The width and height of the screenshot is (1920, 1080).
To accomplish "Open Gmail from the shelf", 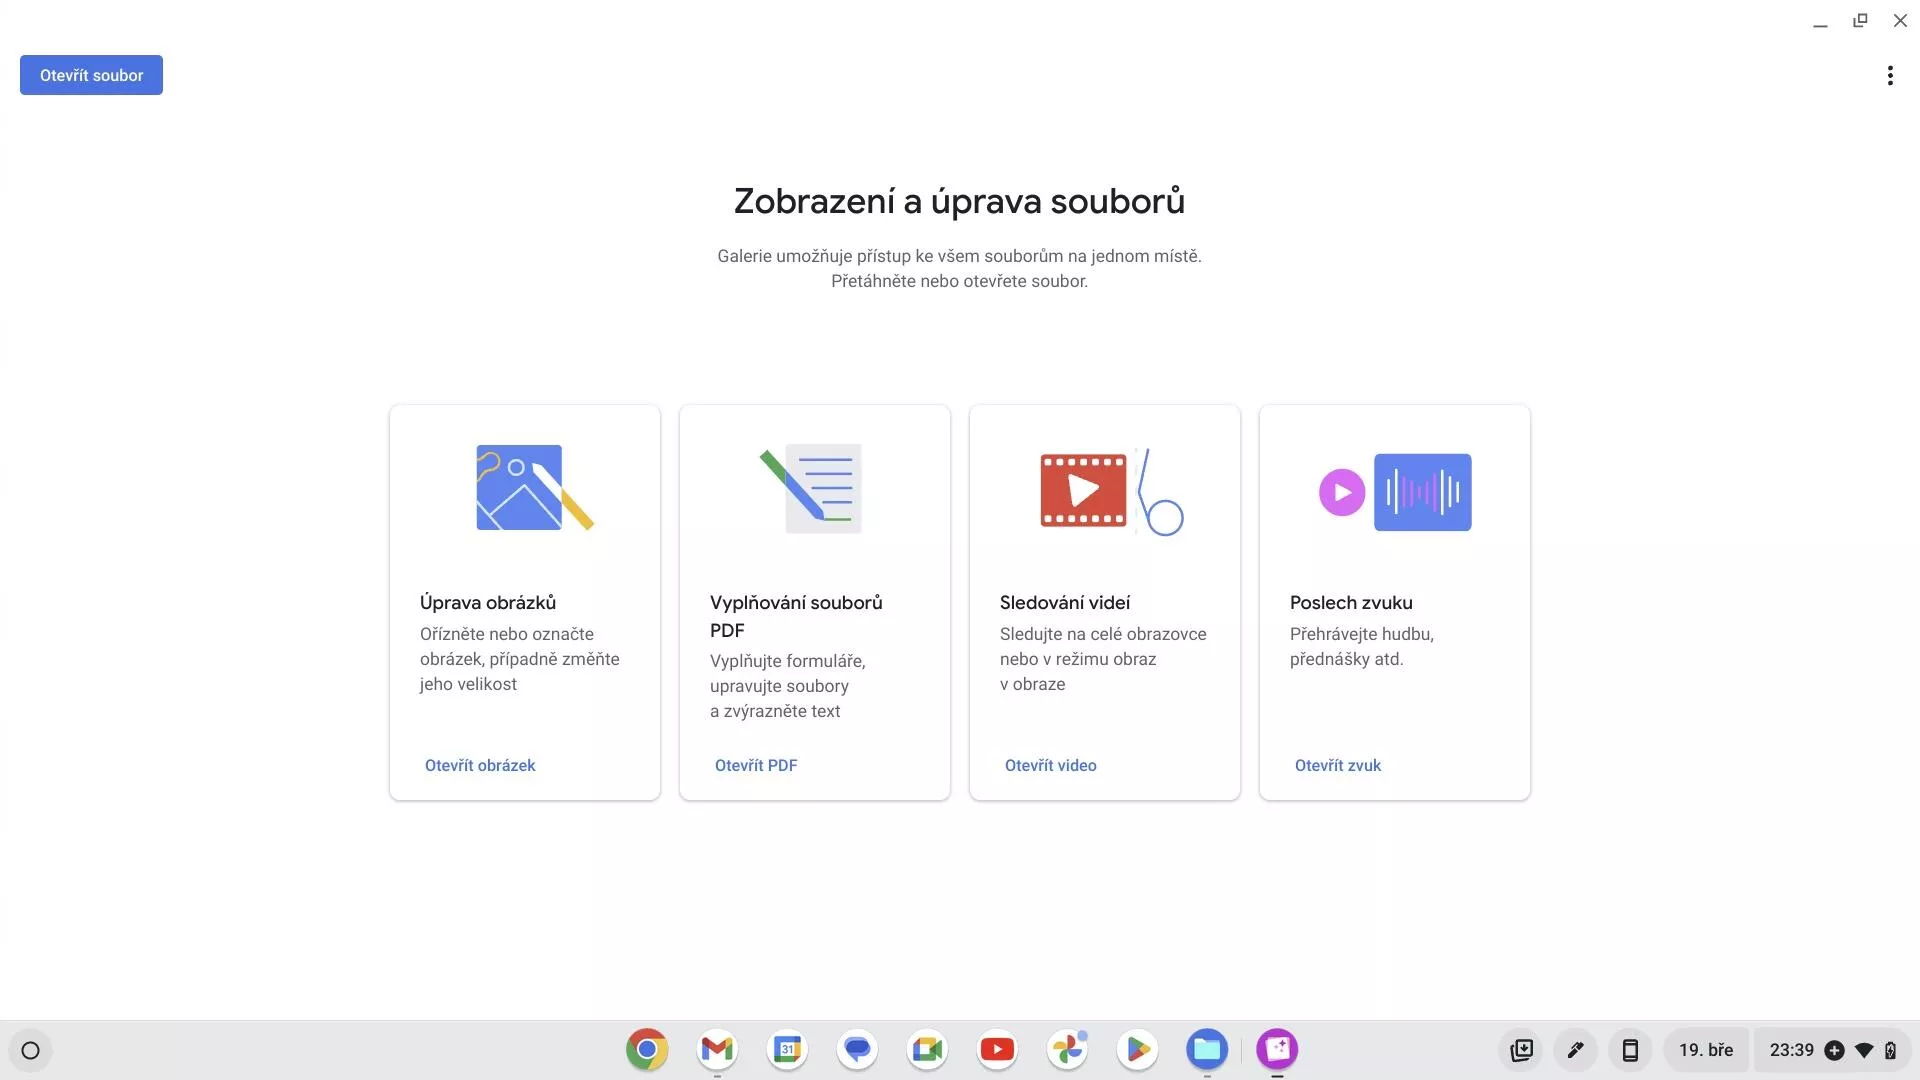I will 717,1049.
